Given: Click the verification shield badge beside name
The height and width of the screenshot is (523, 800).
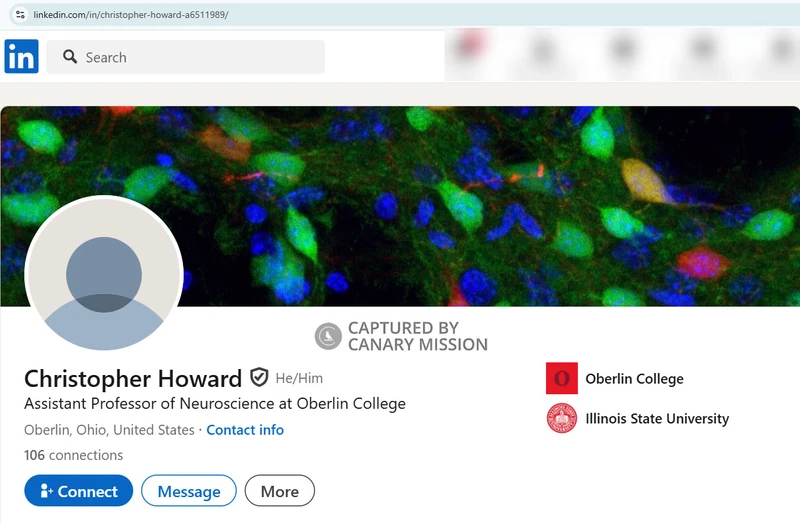Looking at the screenshot, I should 259,378.
